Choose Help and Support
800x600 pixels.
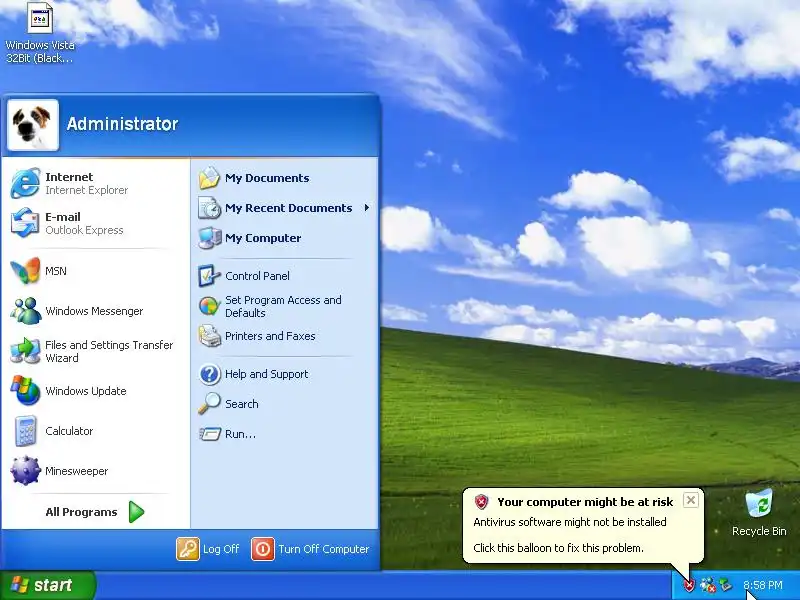[x=266, y=374]
